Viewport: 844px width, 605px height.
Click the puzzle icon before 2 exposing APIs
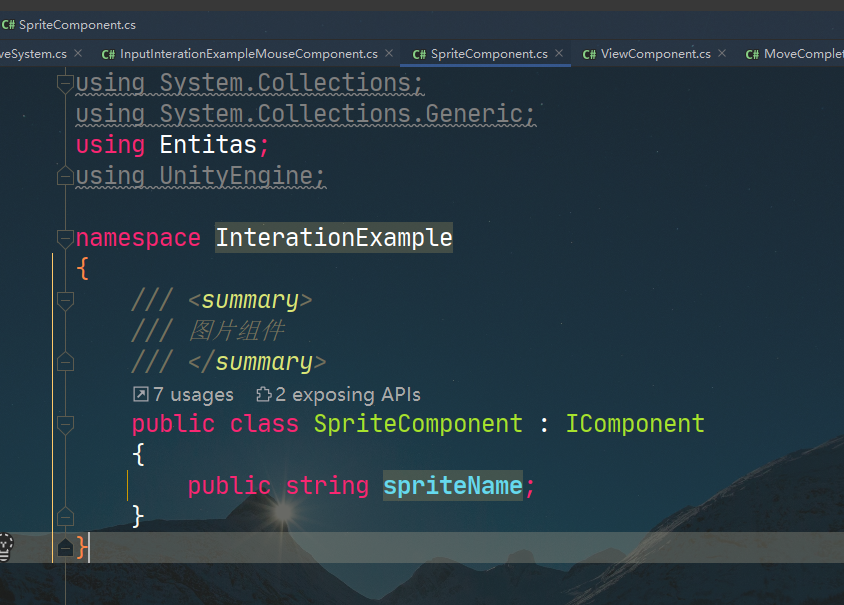[263, 395]
